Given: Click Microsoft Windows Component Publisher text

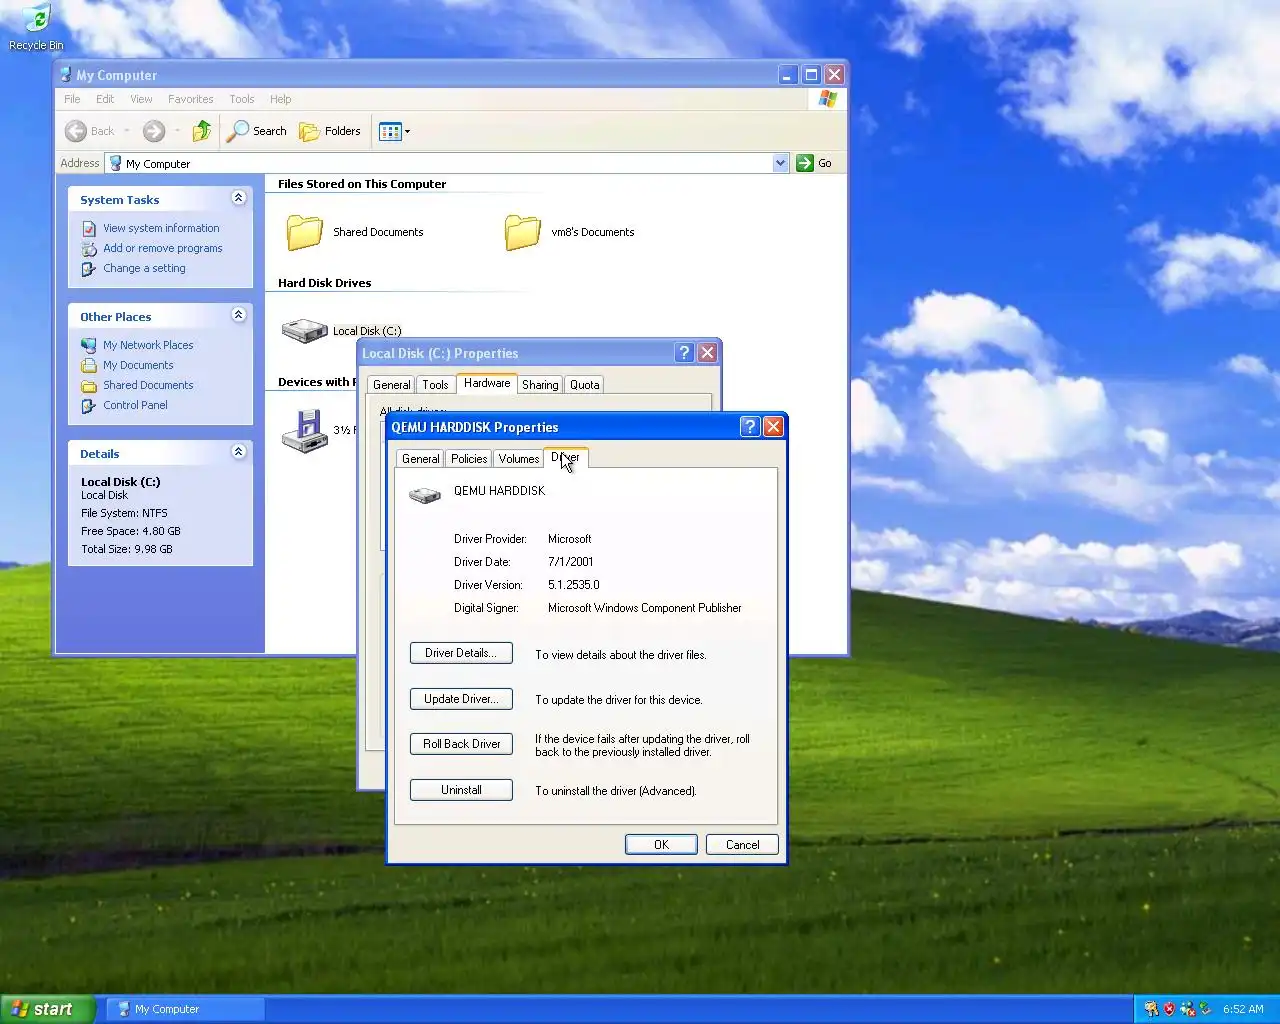Looking at the screenshot, I should point(645,608).
